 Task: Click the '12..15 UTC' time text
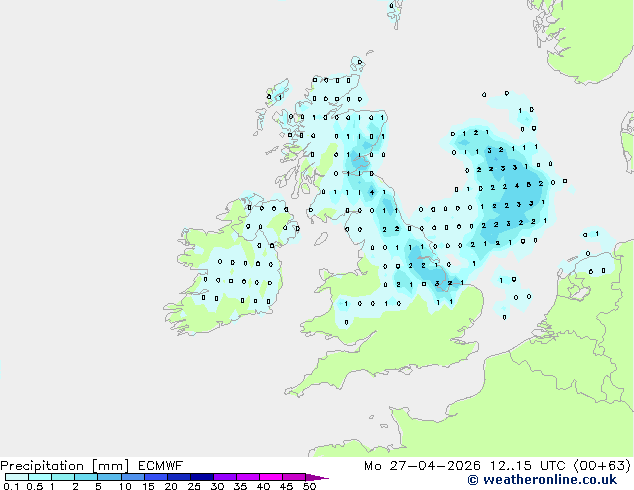[527, 466]
